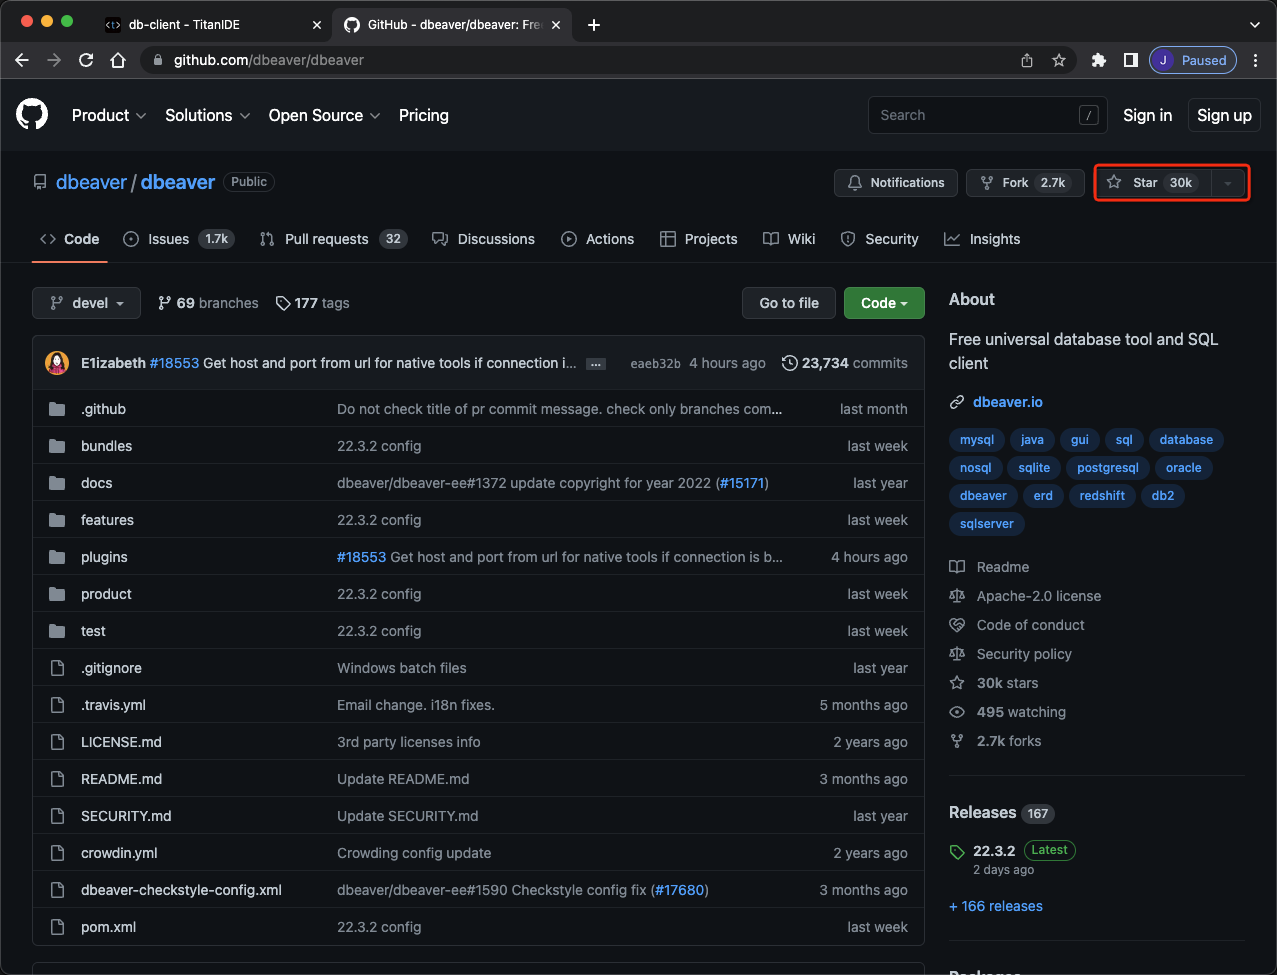Reload the page with browser refresh icon
1277x975 pixels.
pyautogui.click(x=86, y=60)
